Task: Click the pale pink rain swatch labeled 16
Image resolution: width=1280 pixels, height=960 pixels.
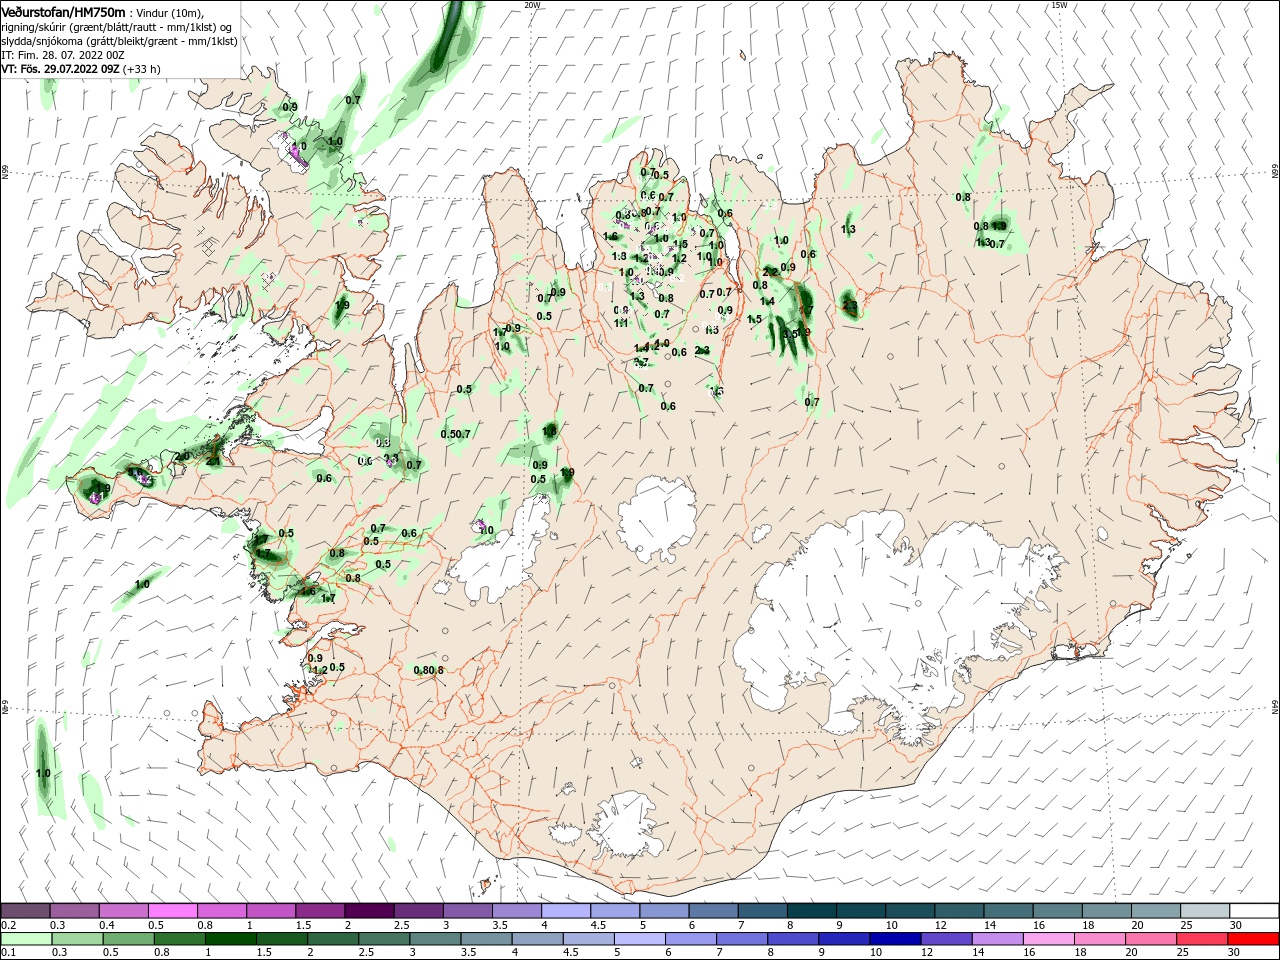Action: coord(1048,939)
